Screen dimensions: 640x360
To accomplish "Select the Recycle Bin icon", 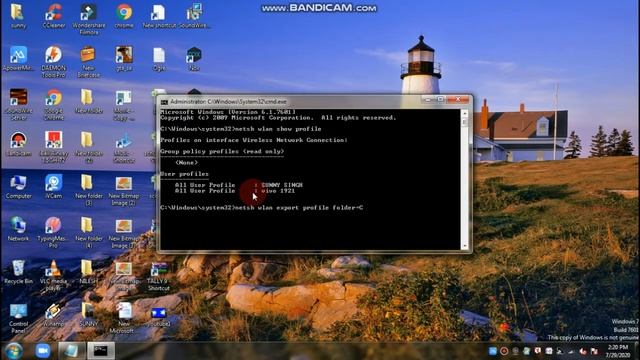I will [x=18, y=271].
